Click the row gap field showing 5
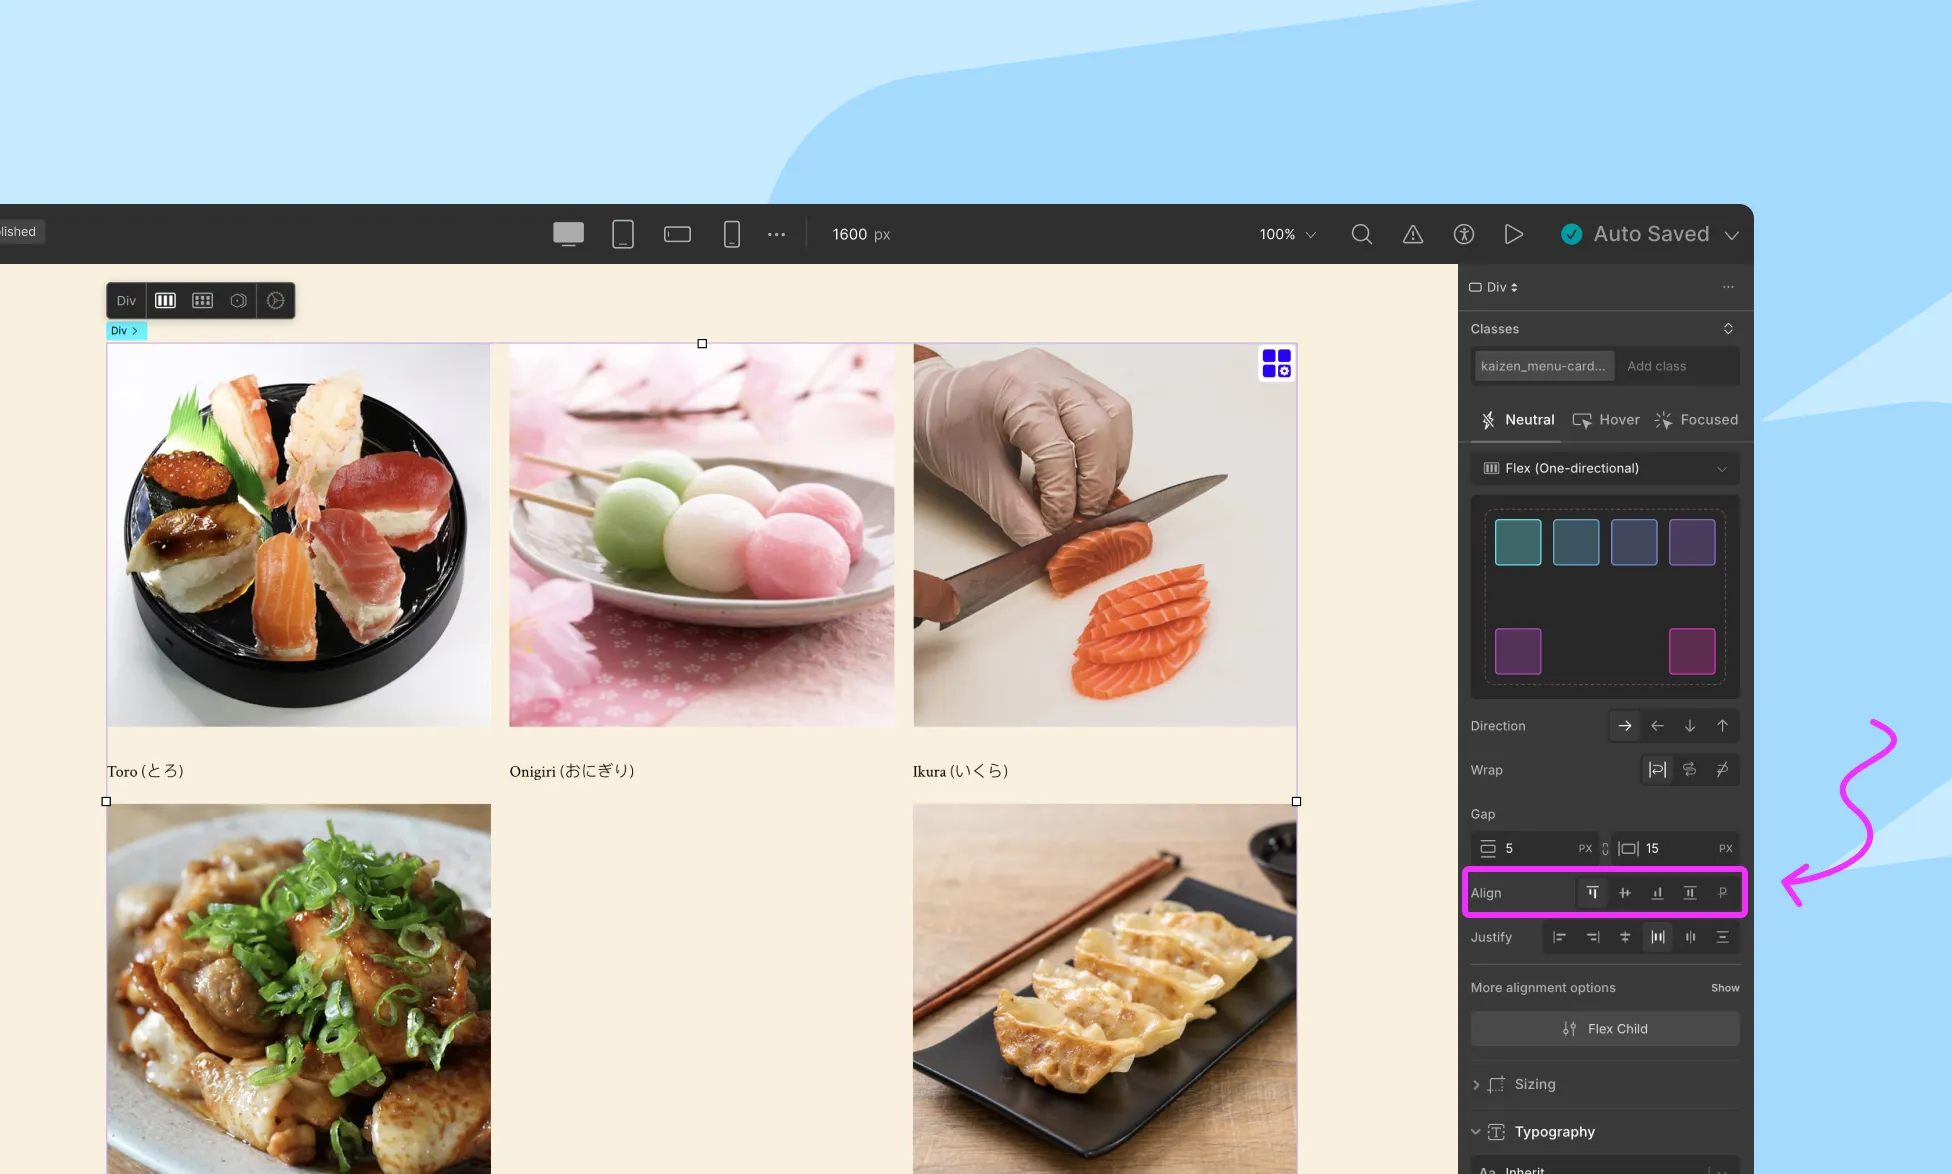 1534,848
